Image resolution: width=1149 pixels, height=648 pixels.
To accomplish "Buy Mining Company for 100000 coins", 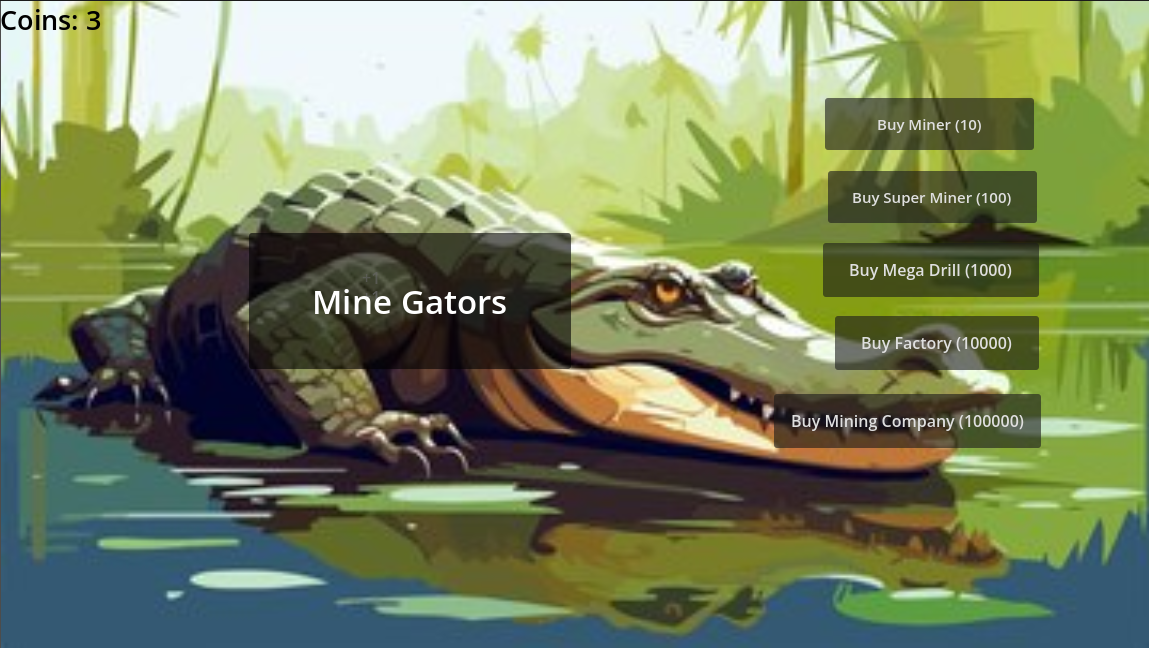I will tap(907, 421).
